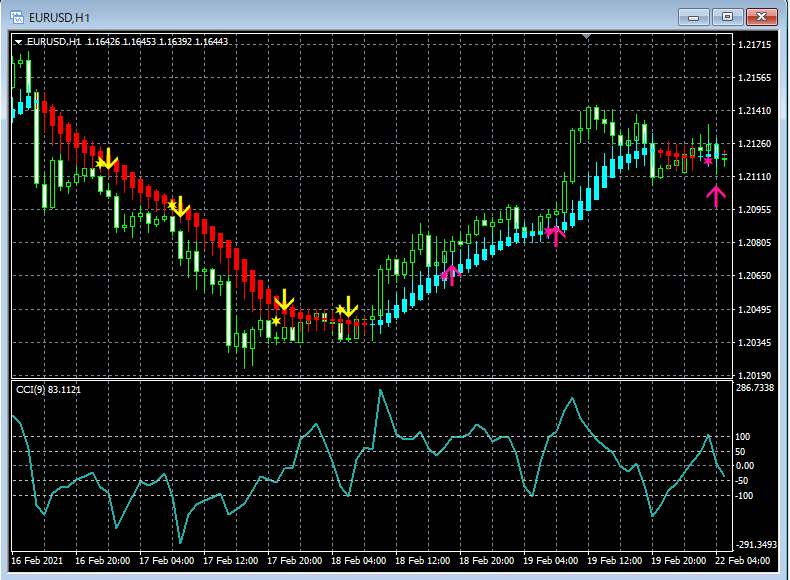Viewport: 790px width, 580px height.
Task: Click the 100 level on CCI scale
Action: (743, 437)
